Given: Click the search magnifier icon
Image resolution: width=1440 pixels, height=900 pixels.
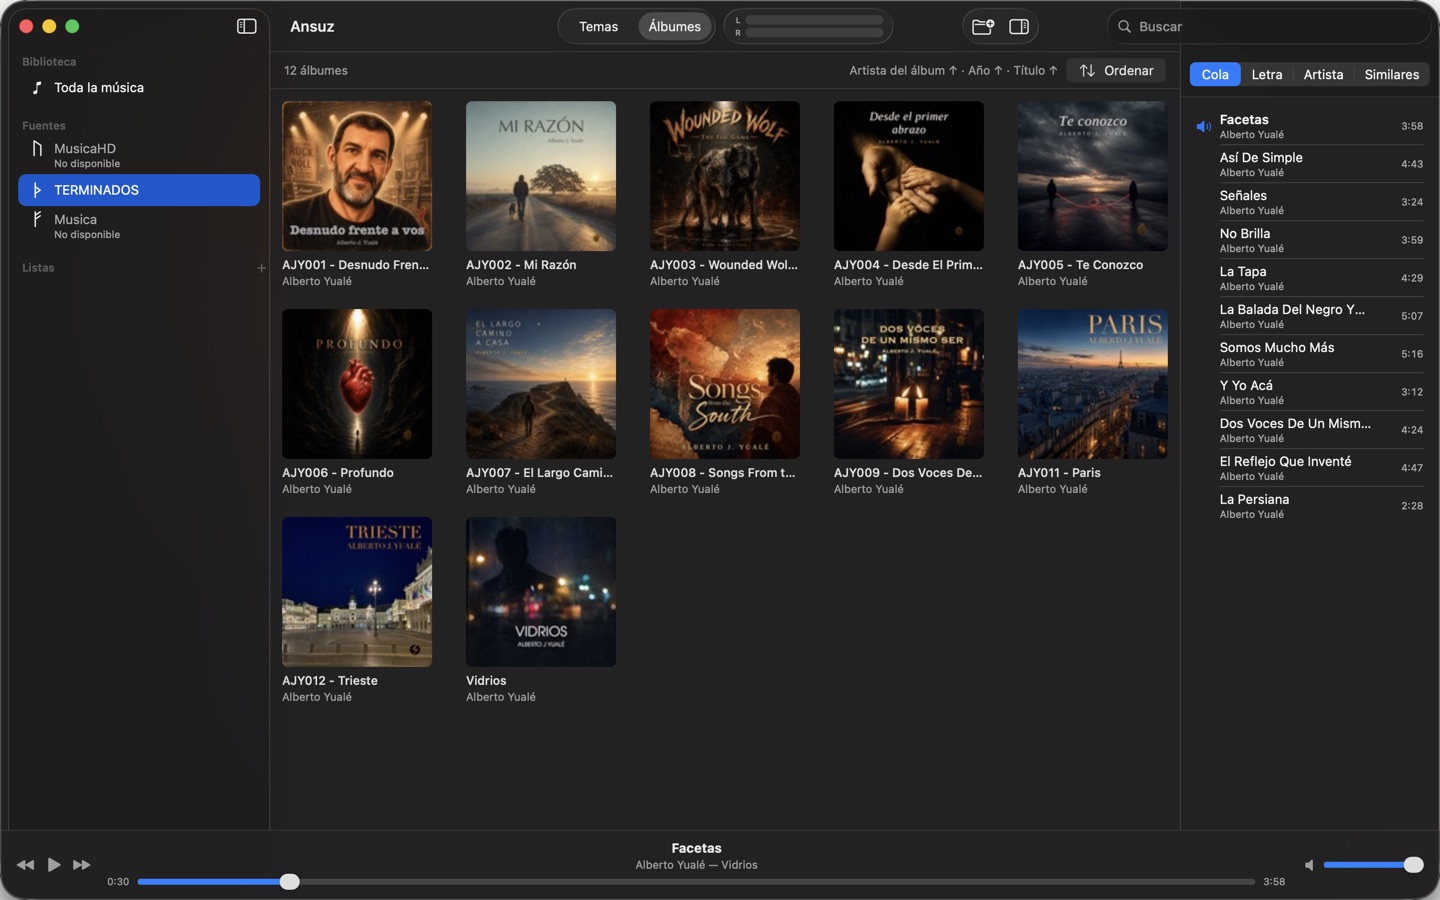Looking at the screenshot, I should (x=1124, y=27).
